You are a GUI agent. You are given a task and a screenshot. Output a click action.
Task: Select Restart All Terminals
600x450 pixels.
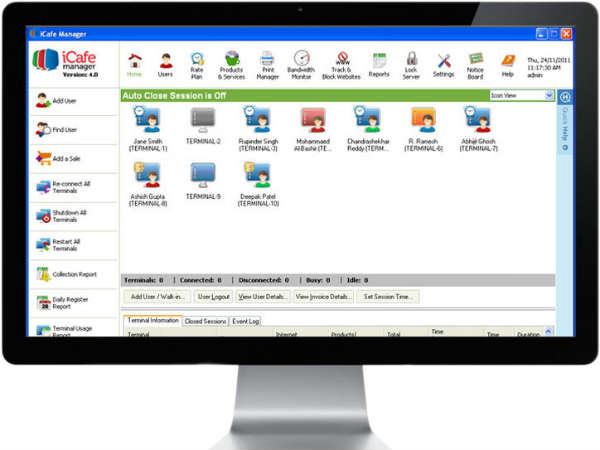tap(74, 245)
